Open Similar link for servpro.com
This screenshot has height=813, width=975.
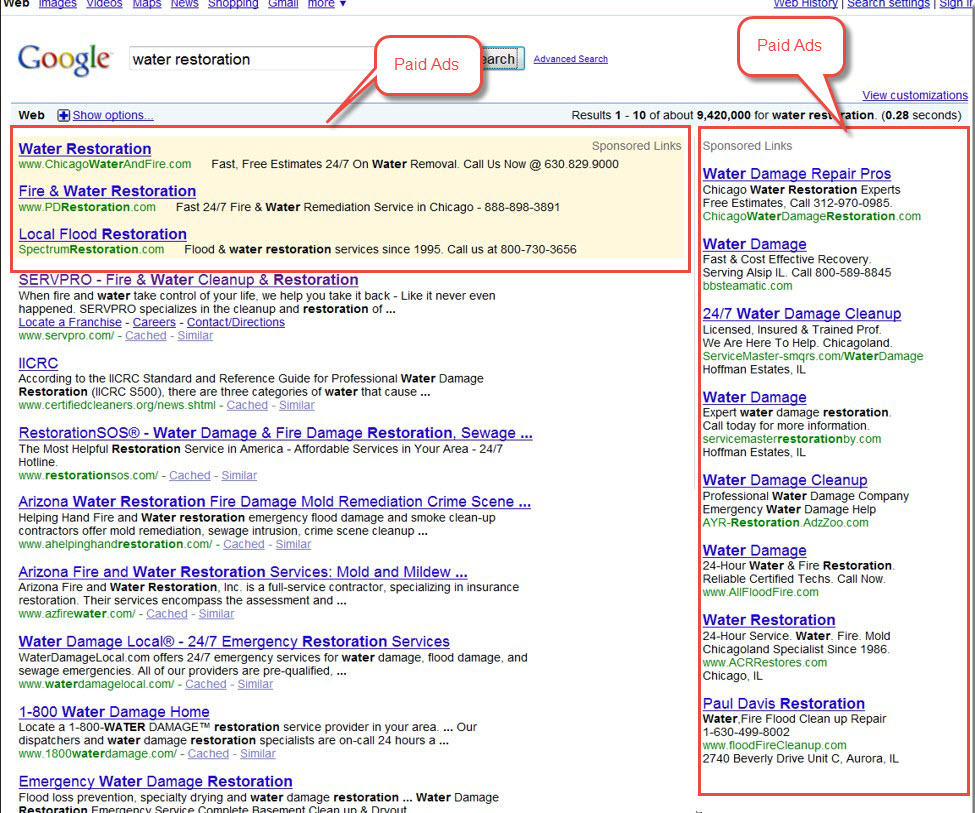click(x=195, y=336)
